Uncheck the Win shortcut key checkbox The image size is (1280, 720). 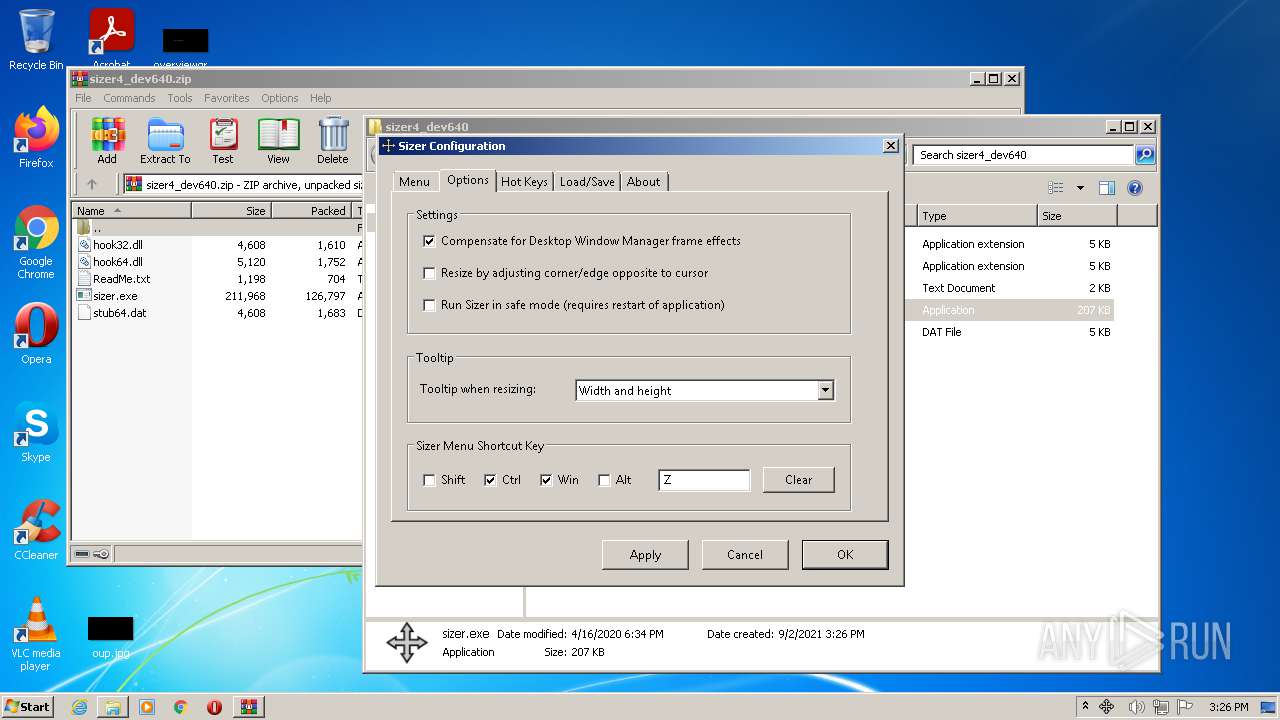coord(546,480)
